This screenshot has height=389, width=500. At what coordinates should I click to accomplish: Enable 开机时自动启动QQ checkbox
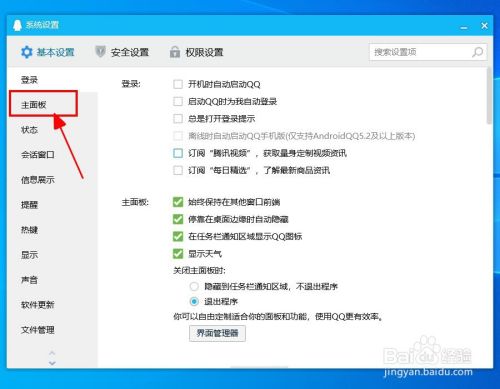[x=178, y=84]
